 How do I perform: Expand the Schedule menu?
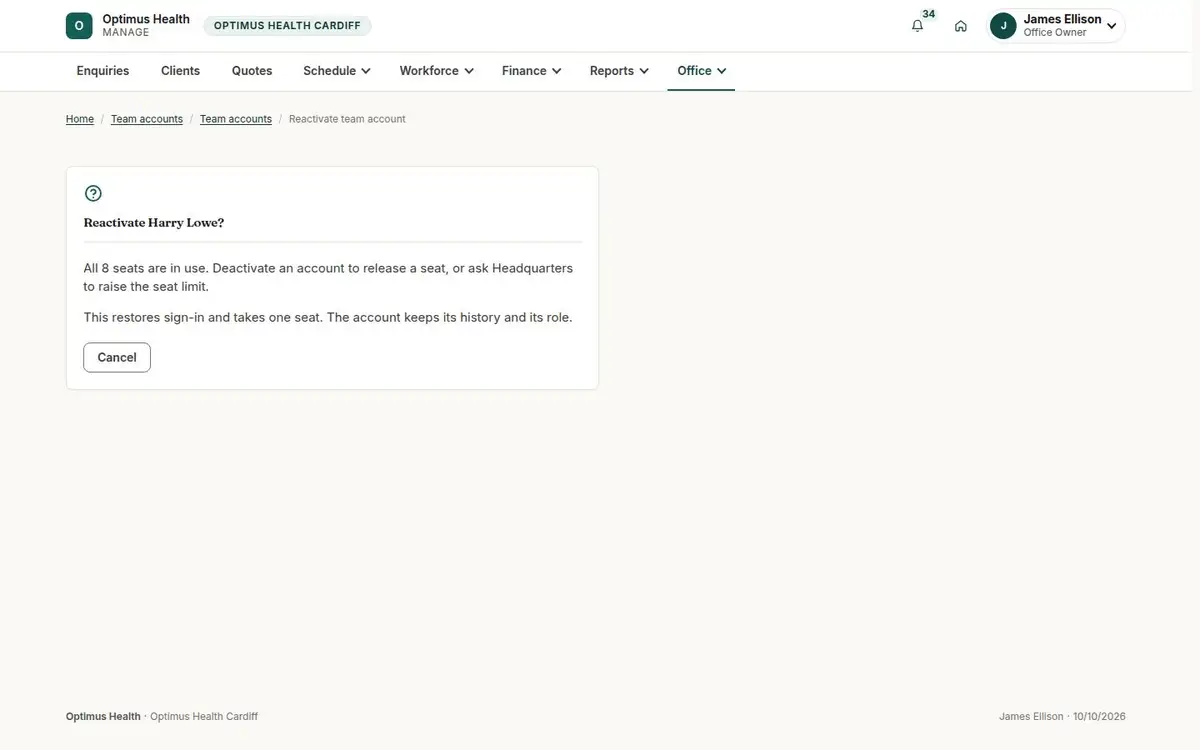(x=337, y=71)
